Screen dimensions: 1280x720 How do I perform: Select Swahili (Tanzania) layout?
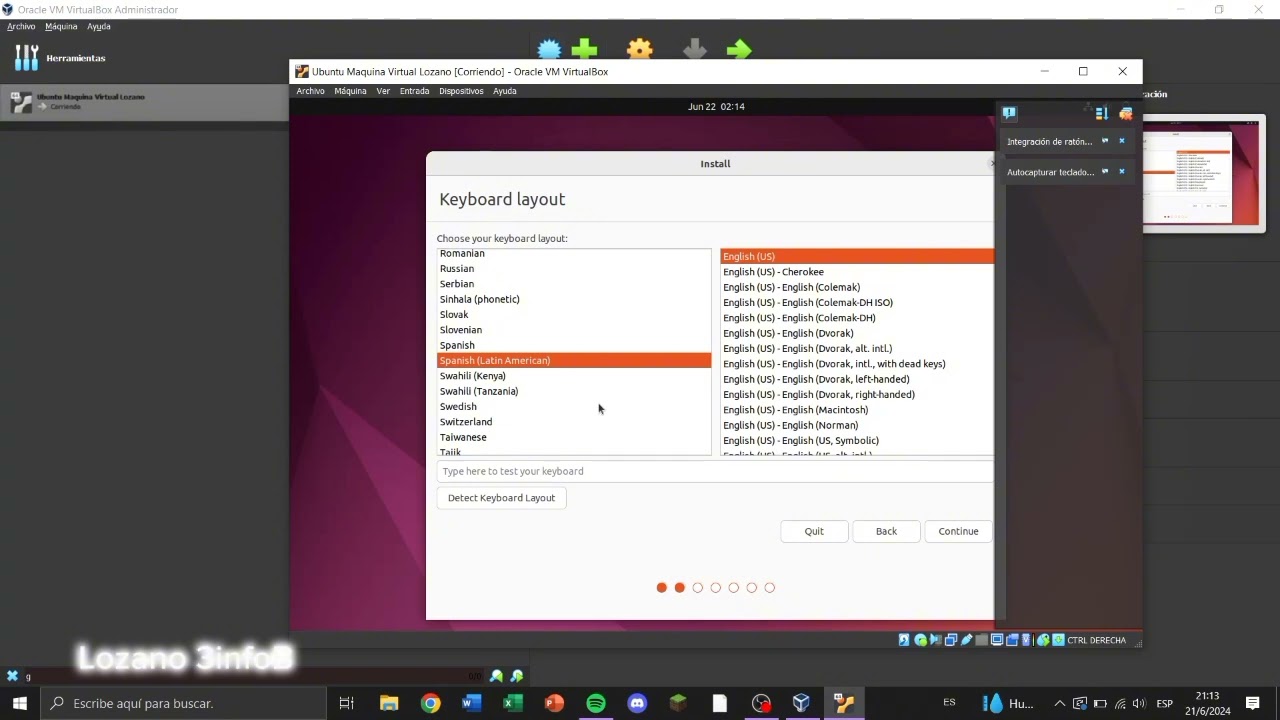point(574,391)
